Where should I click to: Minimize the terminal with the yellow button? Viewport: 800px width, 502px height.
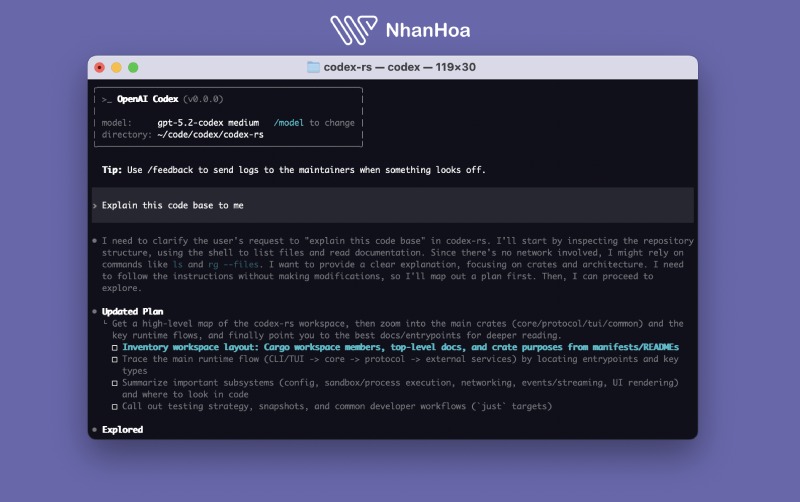116,67
